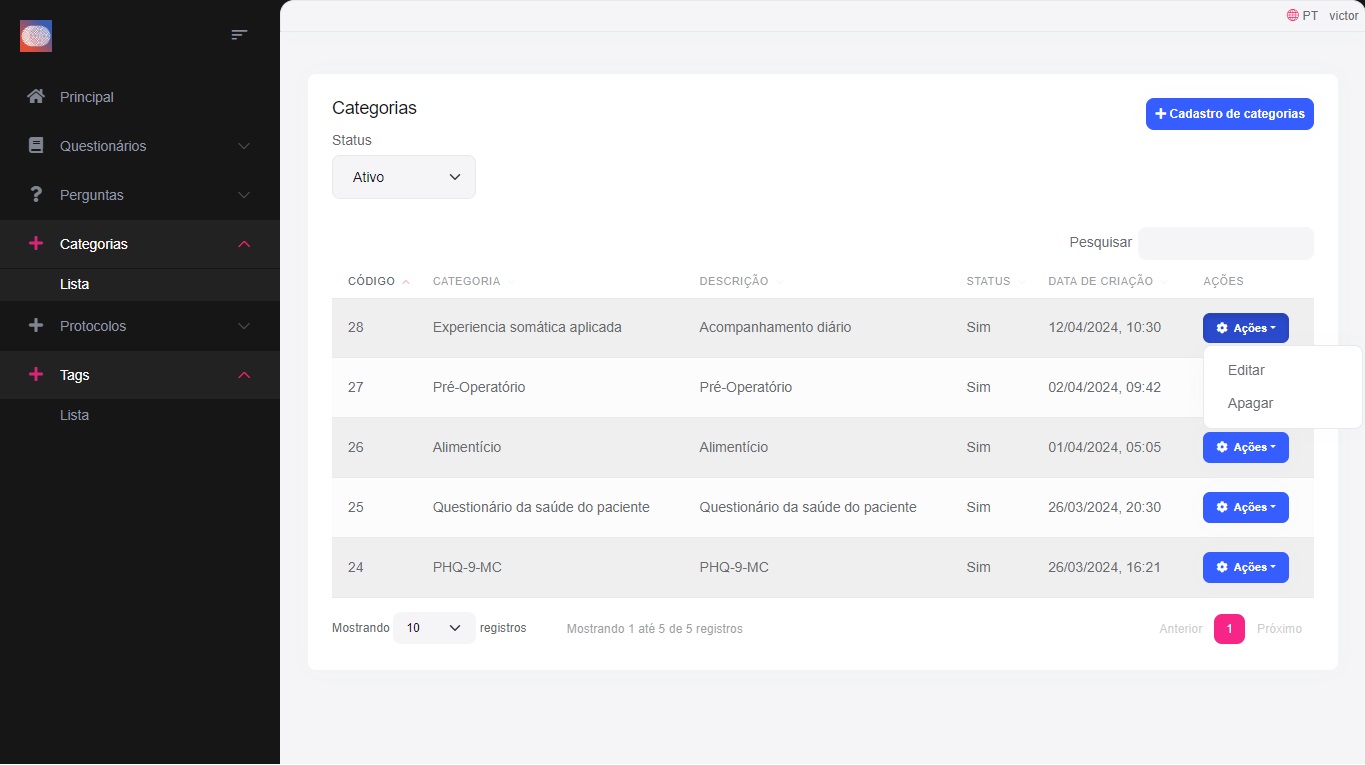
Task: Open the records per page dropdown
Action: click(x=434, y=628)
